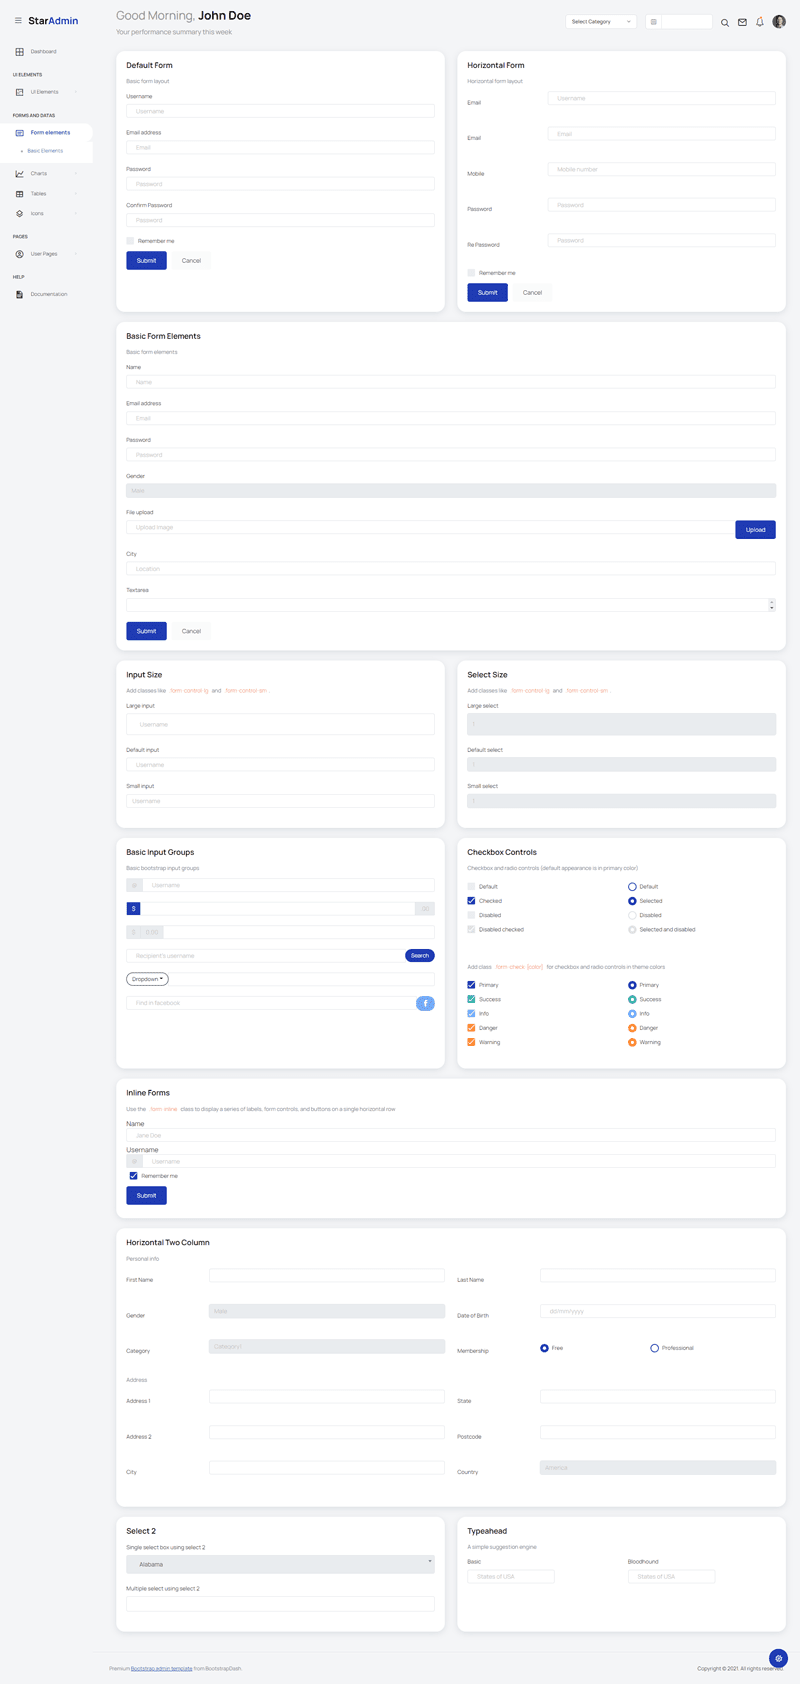The image size is (800, 1684).
Task: Open the Gender select in Basic Form Elements
Action: pos(451,491)
